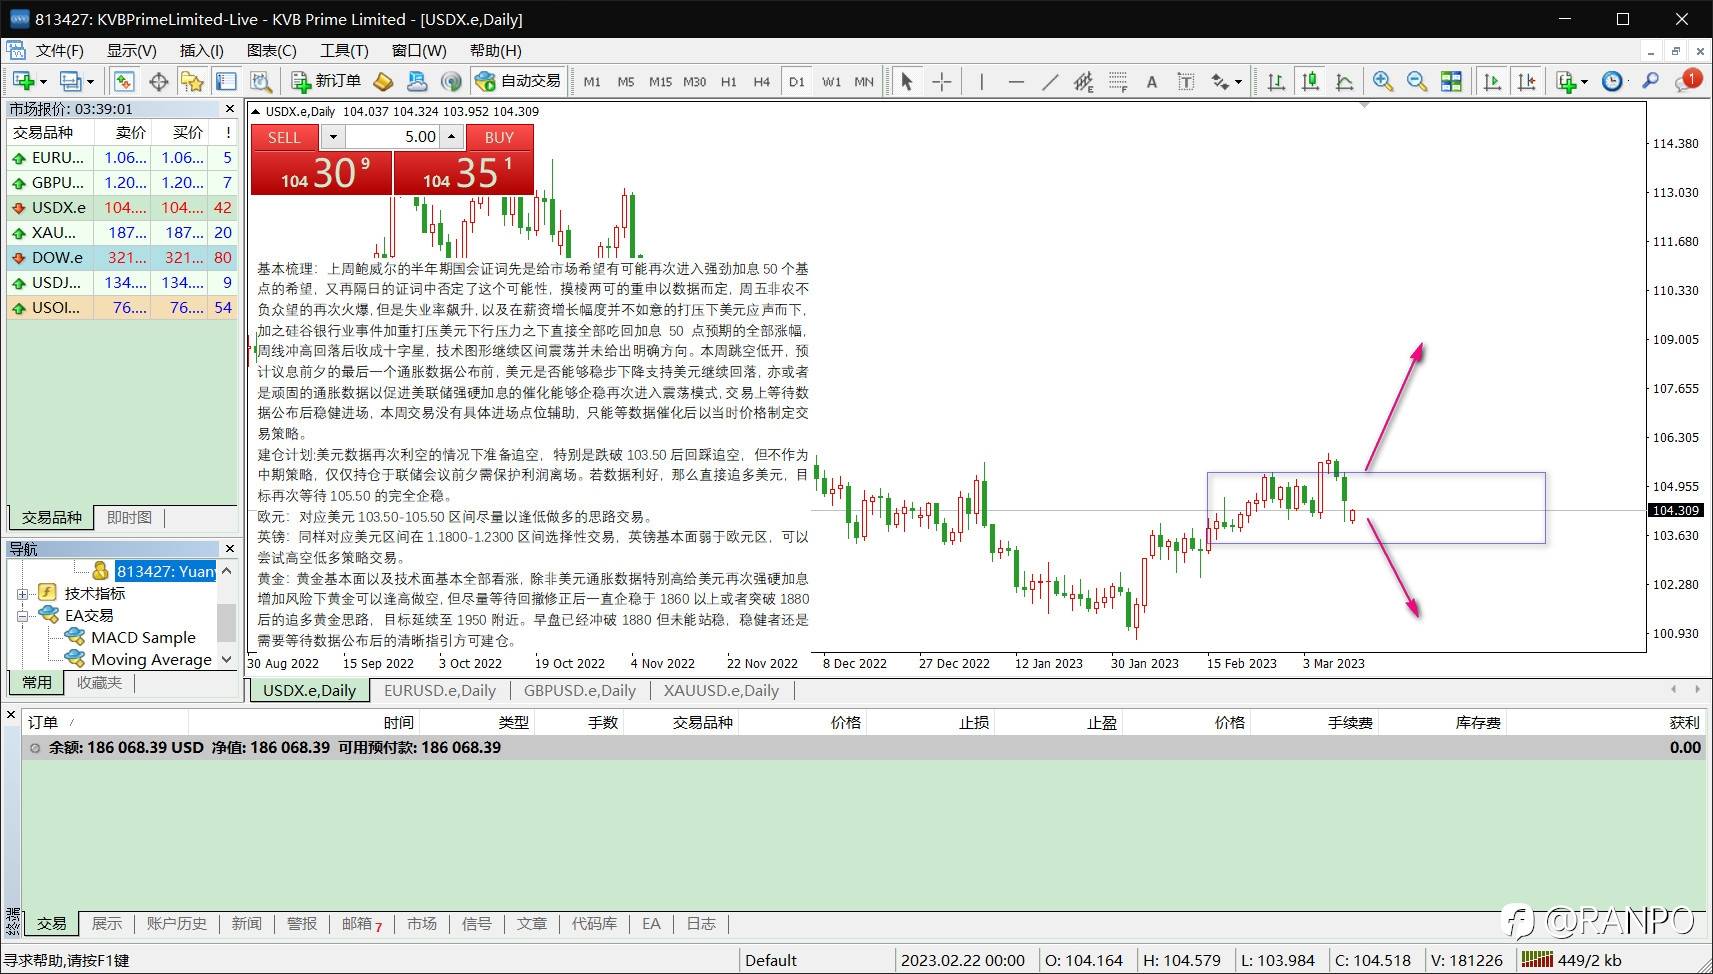Switch to candlestick chart display
Image resolution: width=1713 pixels, height=974 pixels.
click(x=1310, y=81)
